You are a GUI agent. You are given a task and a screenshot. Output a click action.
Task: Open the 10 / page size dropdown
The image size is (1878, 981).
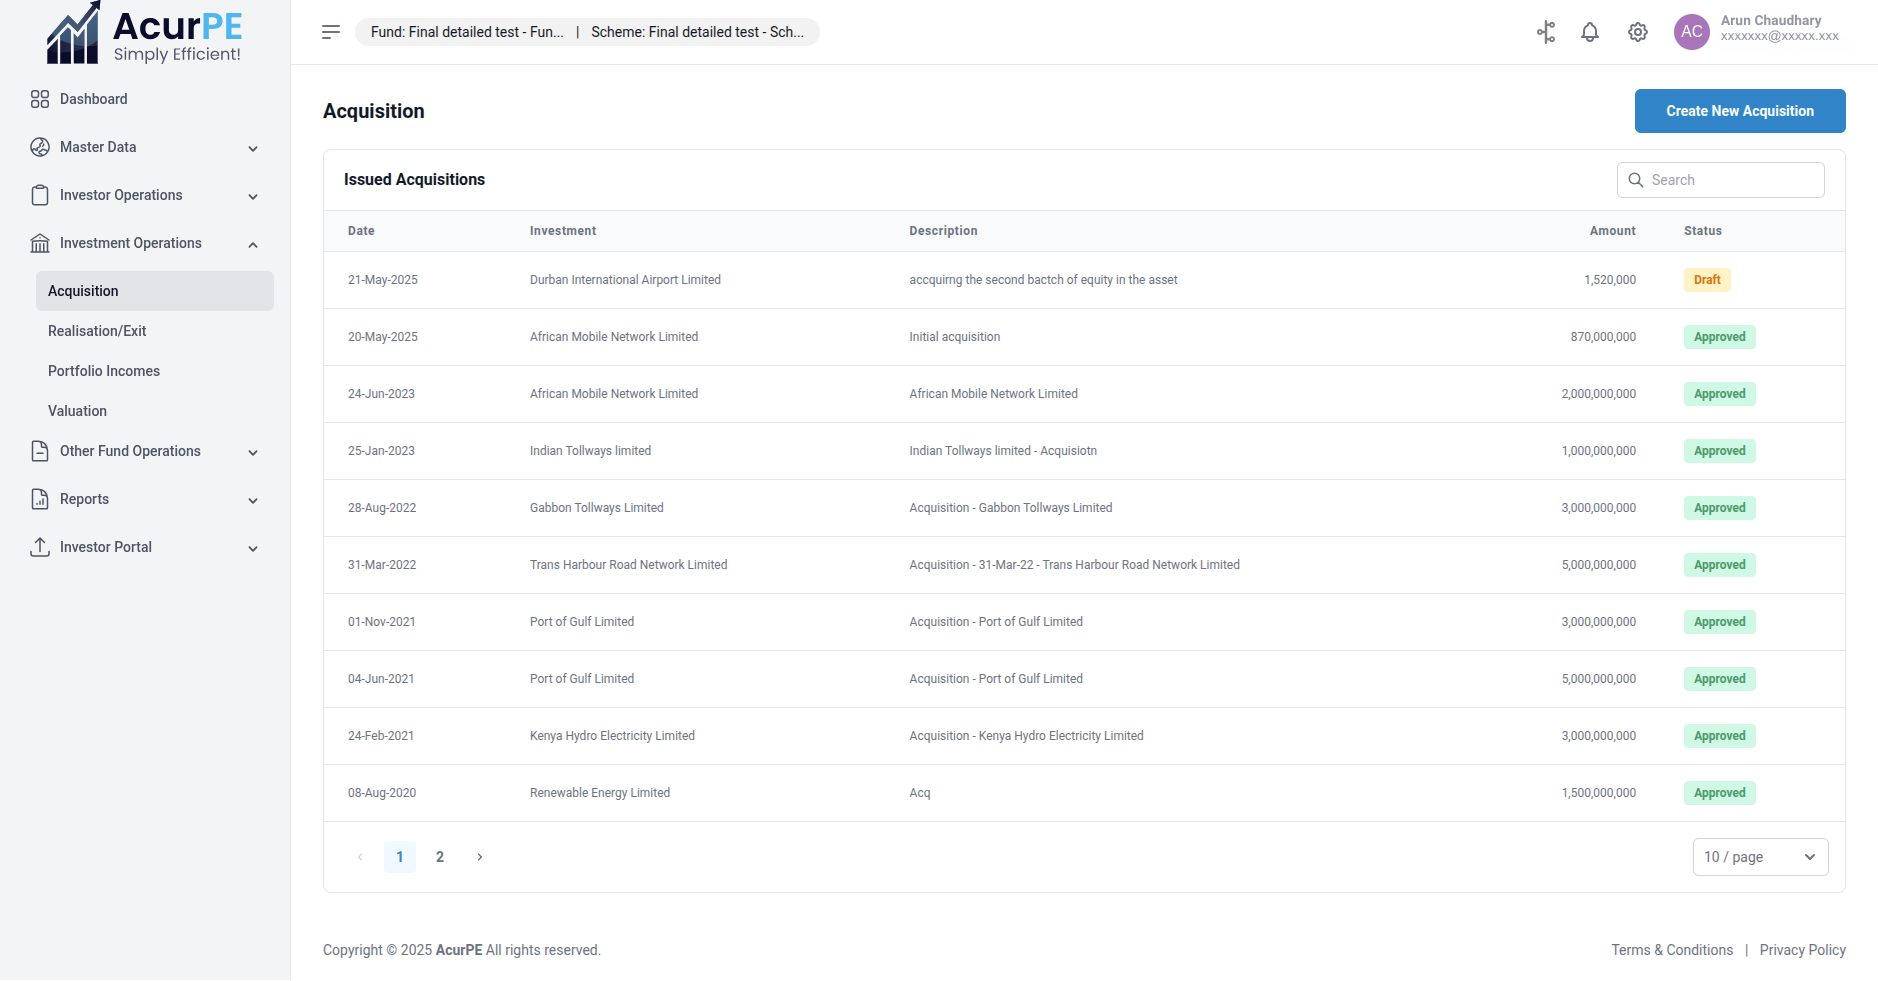pyautogui.click(x=1759, y=857)
